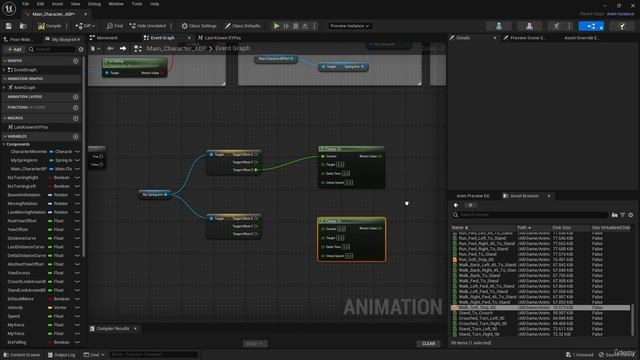Click Add in the My Blueprint panel
This screenshot has width=640, height=360.
(x=15, y=49)
